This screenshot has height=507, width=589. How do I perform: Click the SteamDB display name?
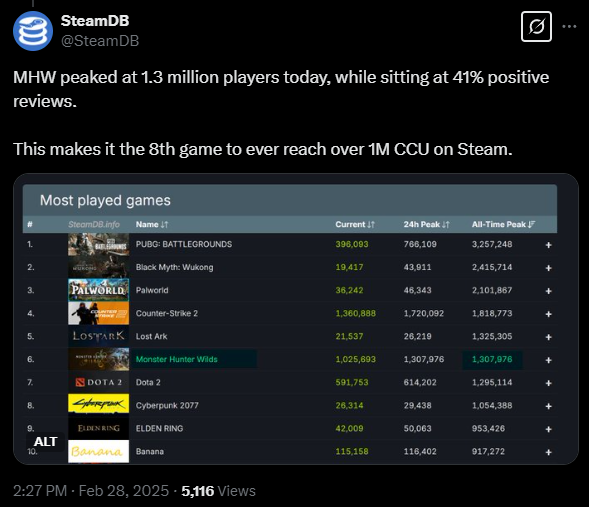95,21
